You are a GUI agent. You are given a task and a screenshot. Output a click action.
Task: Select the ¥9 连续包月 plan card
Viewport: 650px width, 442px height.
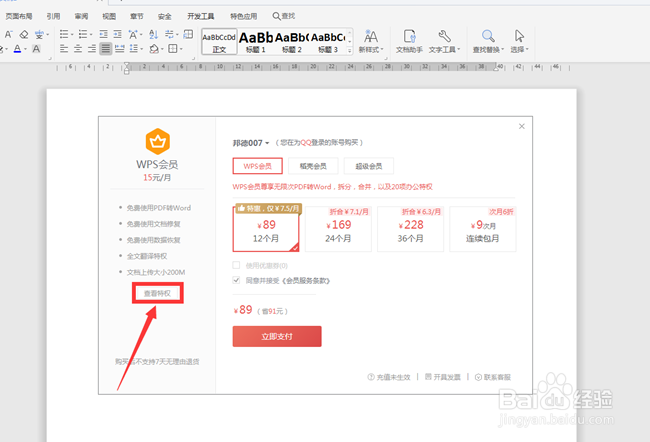click(483, 229)
